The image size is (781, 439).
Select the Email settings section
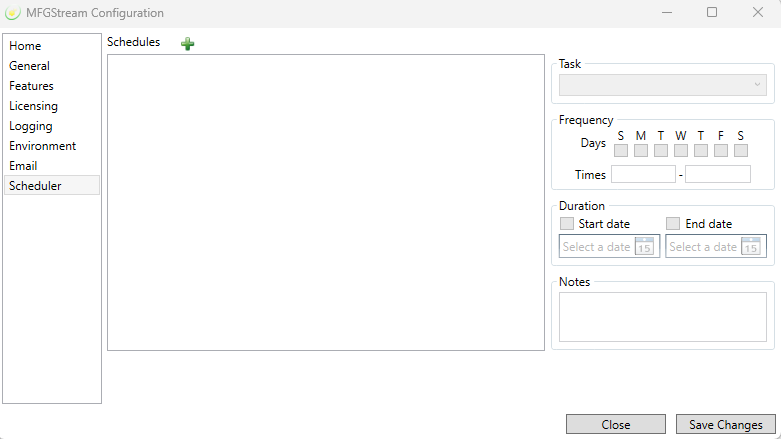point(23,166)
